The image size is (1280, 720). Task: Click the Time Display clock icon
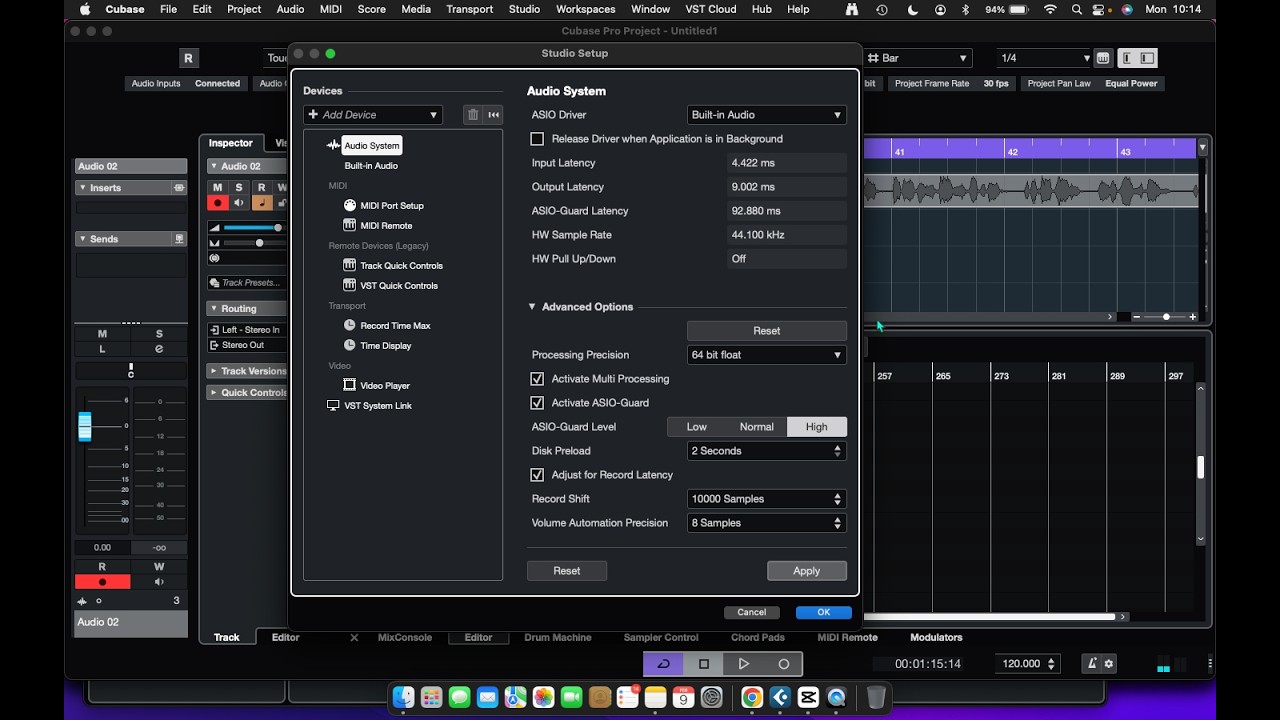[x=350, y=345]
